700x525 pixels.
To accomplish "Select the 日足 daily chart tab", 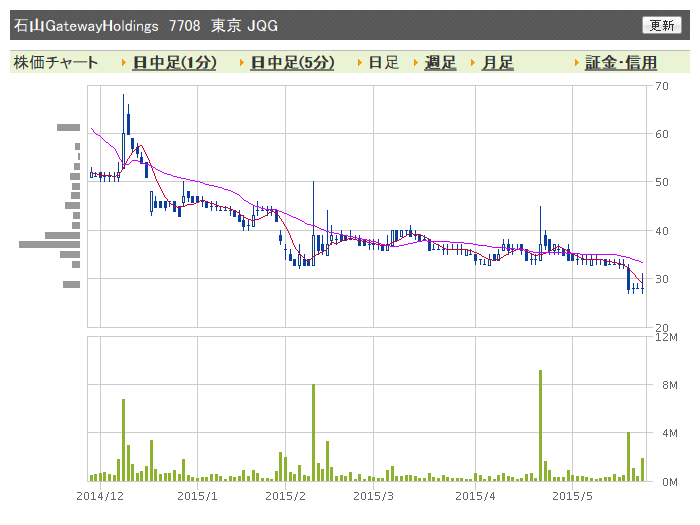I will coord(383,62).
